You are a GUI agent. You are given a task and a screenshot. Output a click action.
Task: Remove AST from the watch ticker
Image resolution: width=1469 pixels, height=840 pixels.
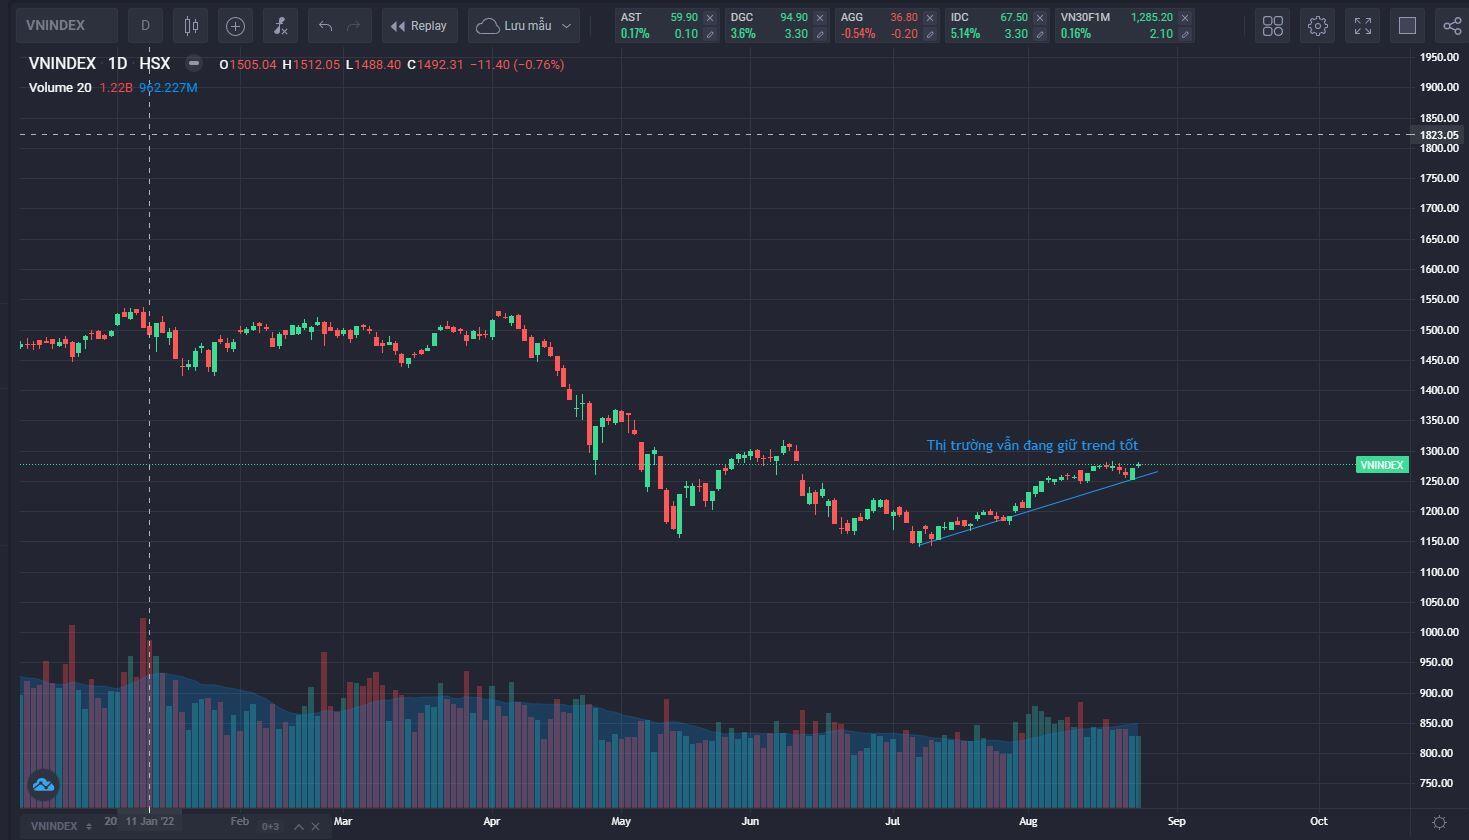click(x=710, y=17)
